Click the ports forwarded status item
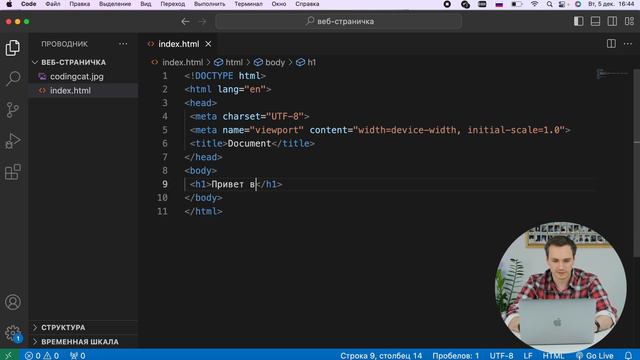640x360 pixels. pos(78,356)
